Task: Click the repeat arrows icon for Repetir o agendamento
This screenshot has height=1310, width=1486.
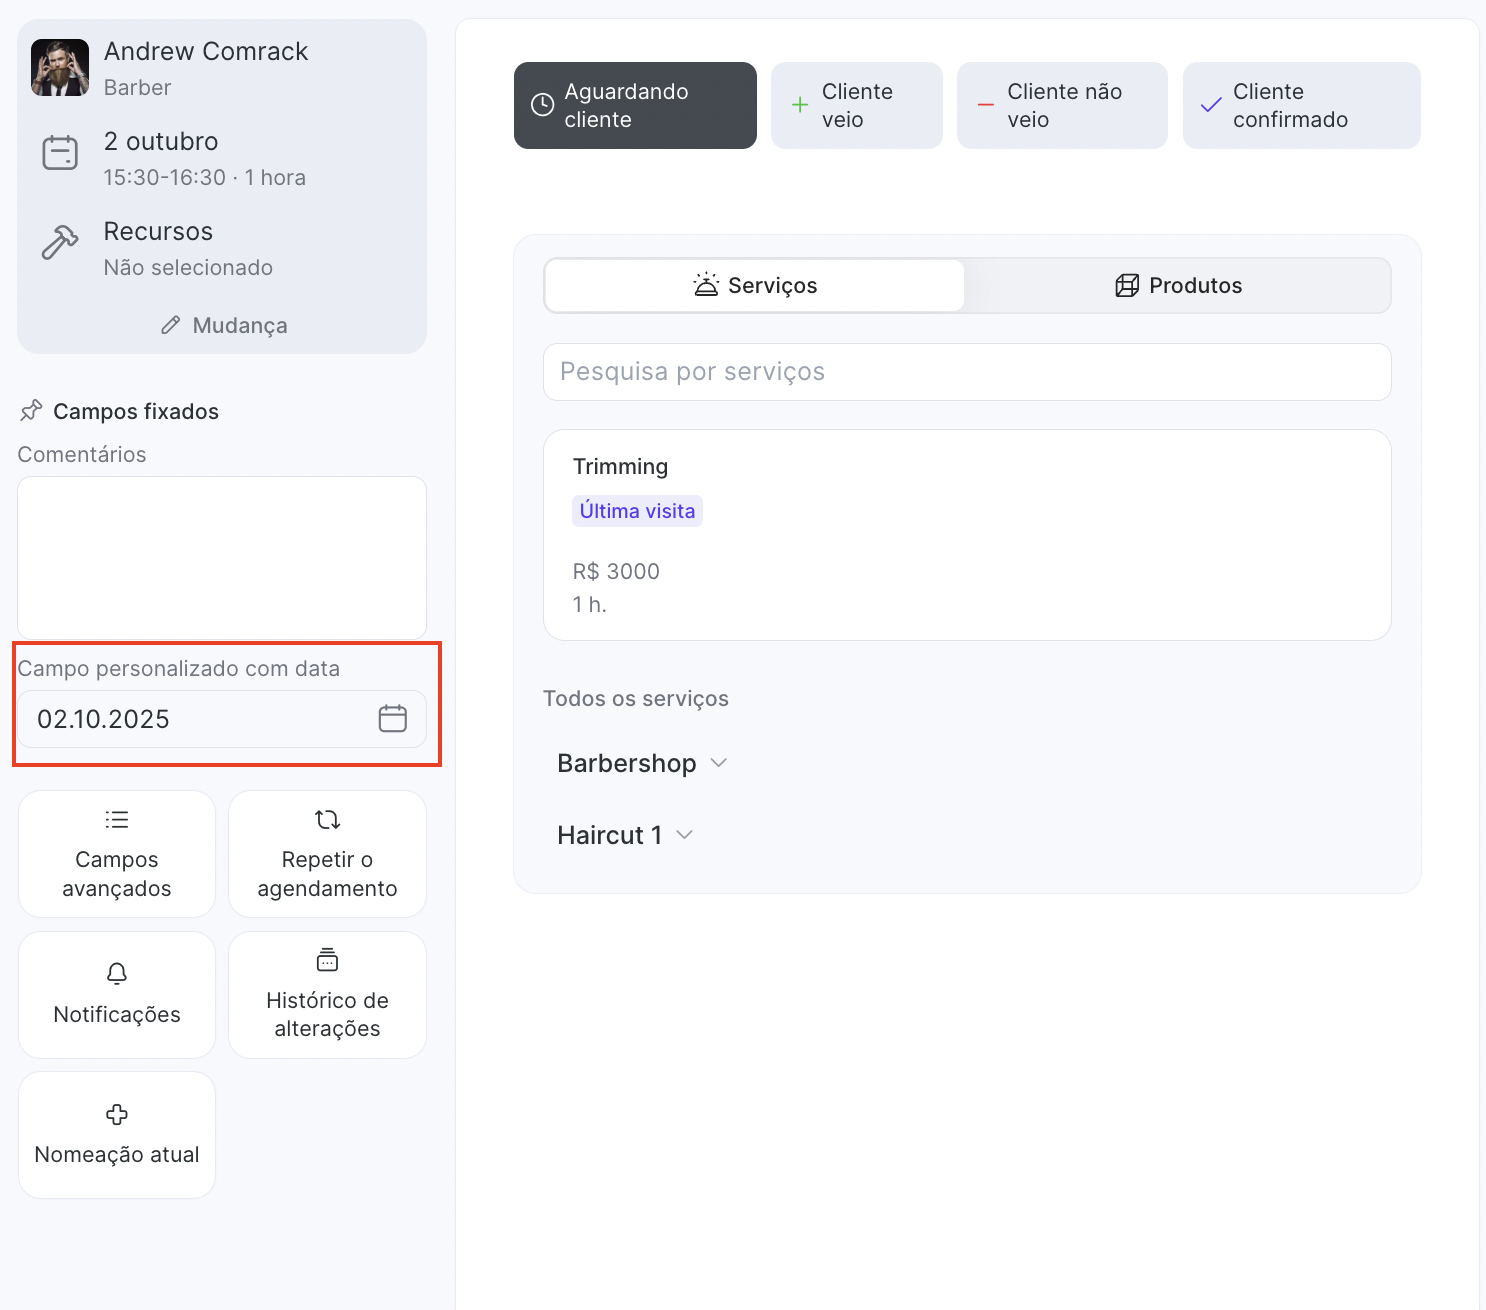Action: coord(327,820)
